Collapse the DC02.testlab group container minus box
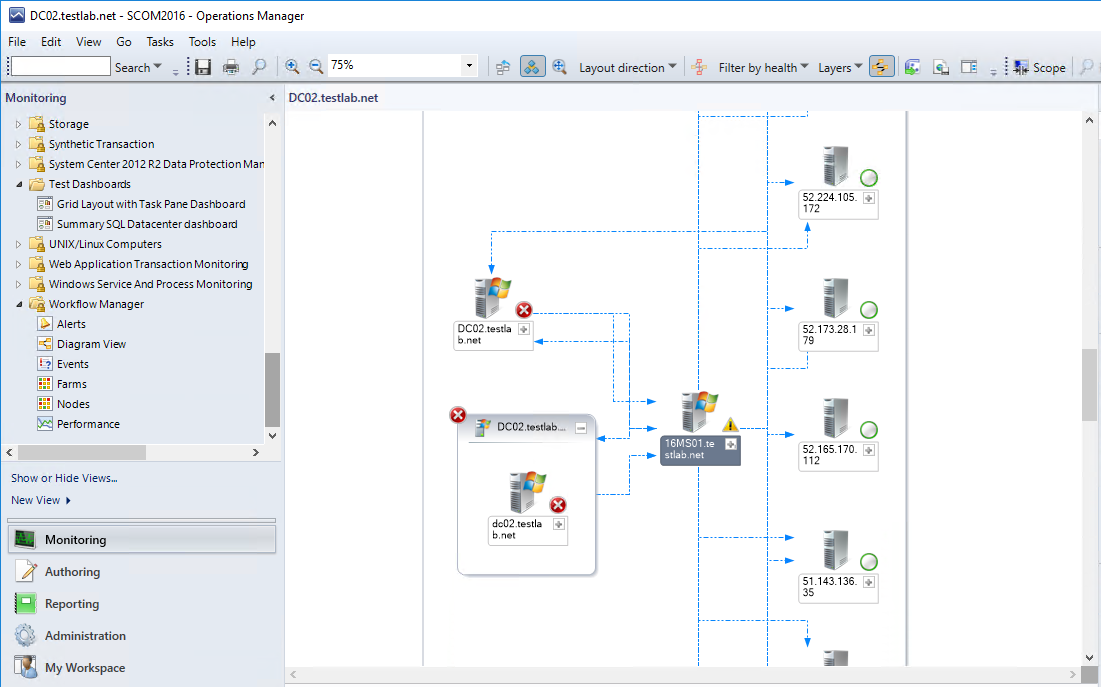1101x687 pixels. [581, 428]
